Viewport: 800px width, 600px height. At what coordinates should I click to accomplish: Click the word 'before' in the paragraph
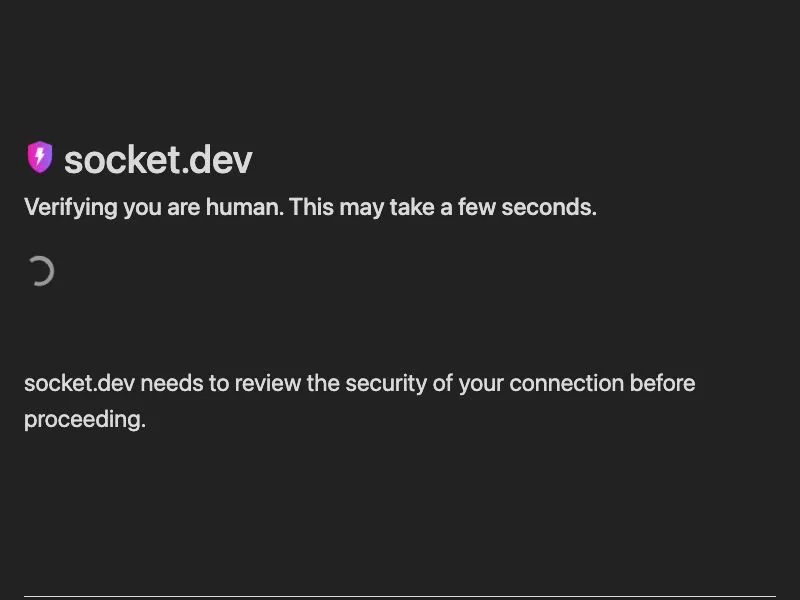coord(662,383)
